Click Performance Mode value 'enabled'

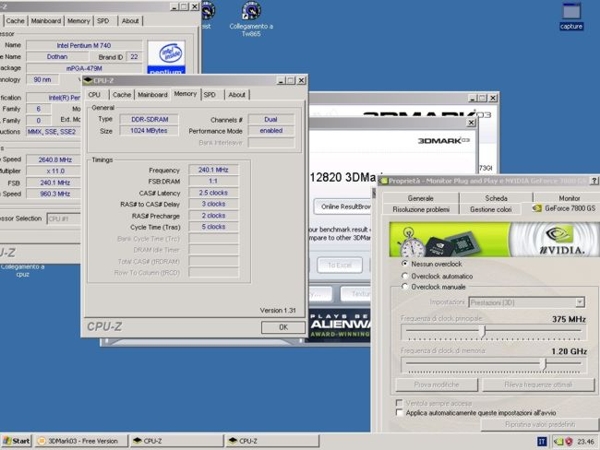click(271, 130)
